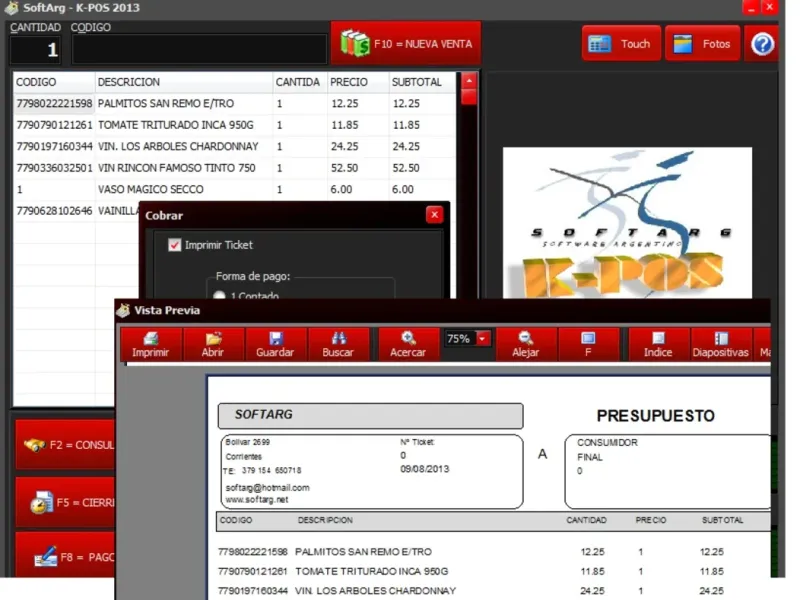Viewport: 800px width, 600px height.
Task: Open the Fotos button
Action: click(x=703, y=44)
